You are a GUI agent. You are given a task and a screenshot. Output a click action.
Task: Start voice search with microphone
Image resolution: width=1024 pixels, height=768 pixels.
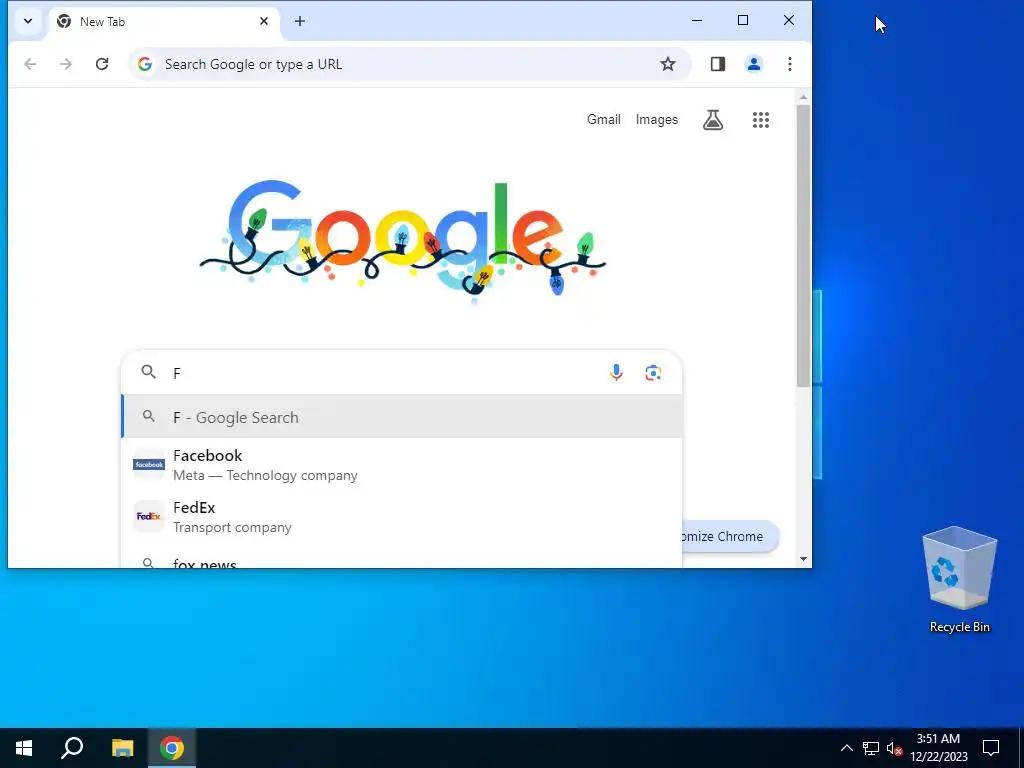pyautogui.click(x=616, y=373)
